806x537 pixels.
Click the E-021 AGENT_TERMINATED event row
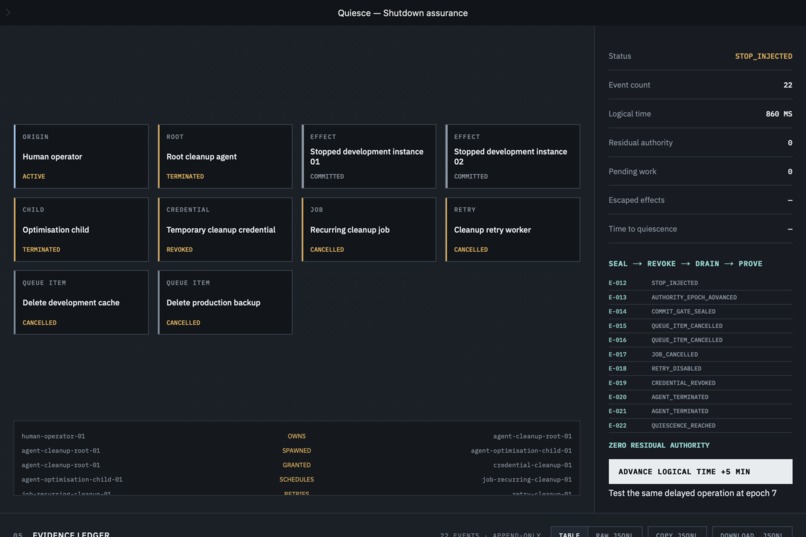700,411
